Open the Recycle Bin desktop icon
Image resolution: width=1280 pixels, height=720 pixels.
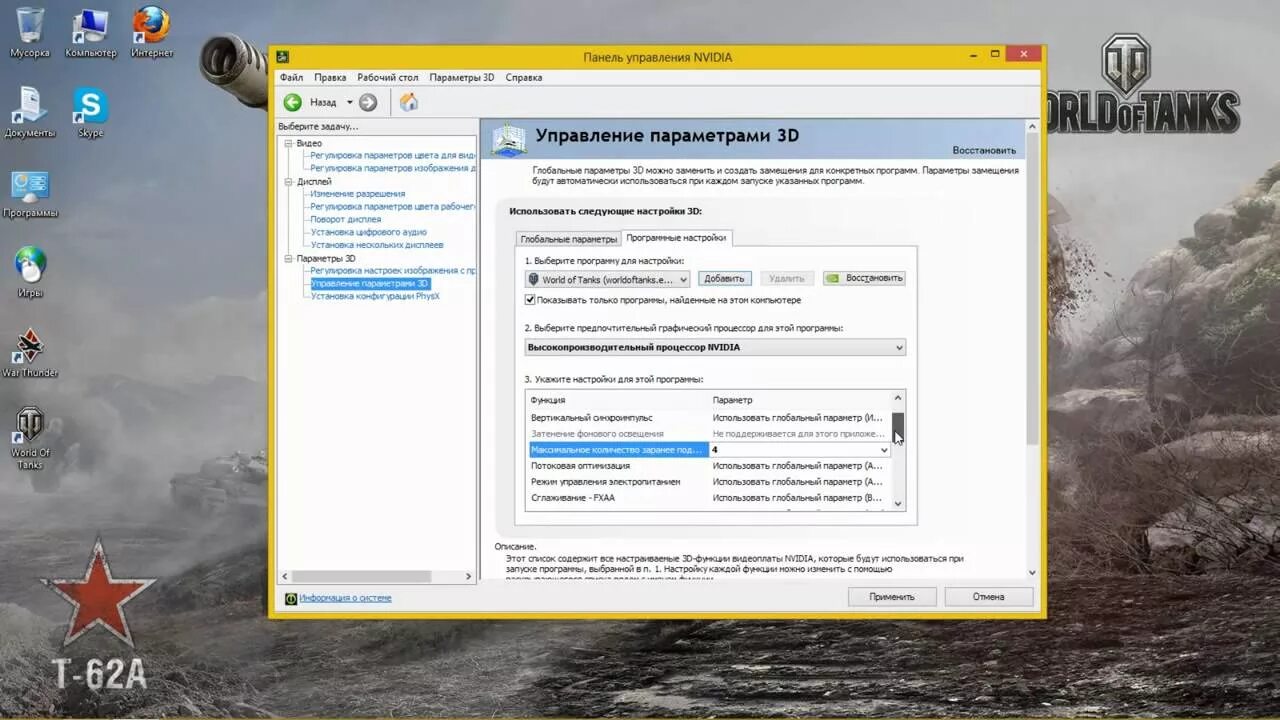click(30, 31)
